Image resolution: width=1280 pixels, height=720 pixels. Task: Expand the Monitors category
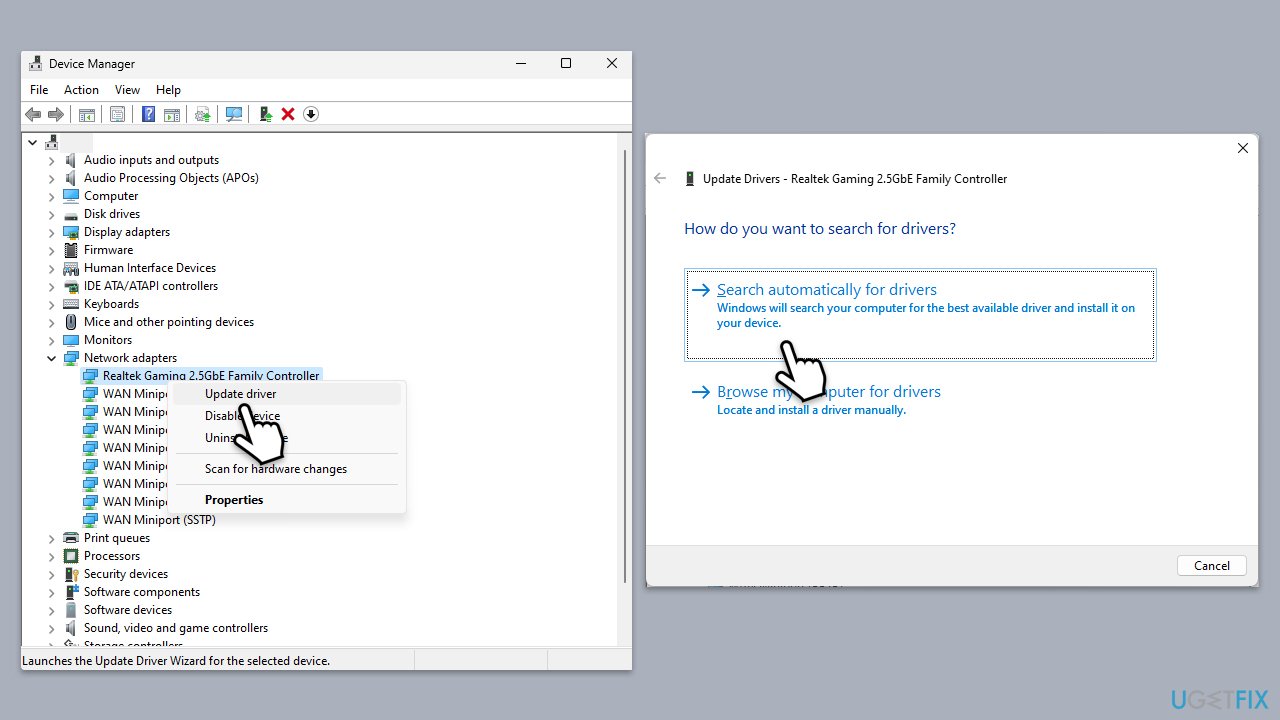[x=52, y=340]
